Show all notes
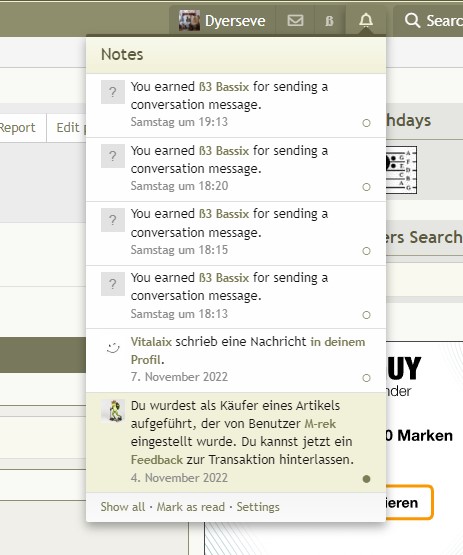This screenshot has height=555, width=463. 122,507
